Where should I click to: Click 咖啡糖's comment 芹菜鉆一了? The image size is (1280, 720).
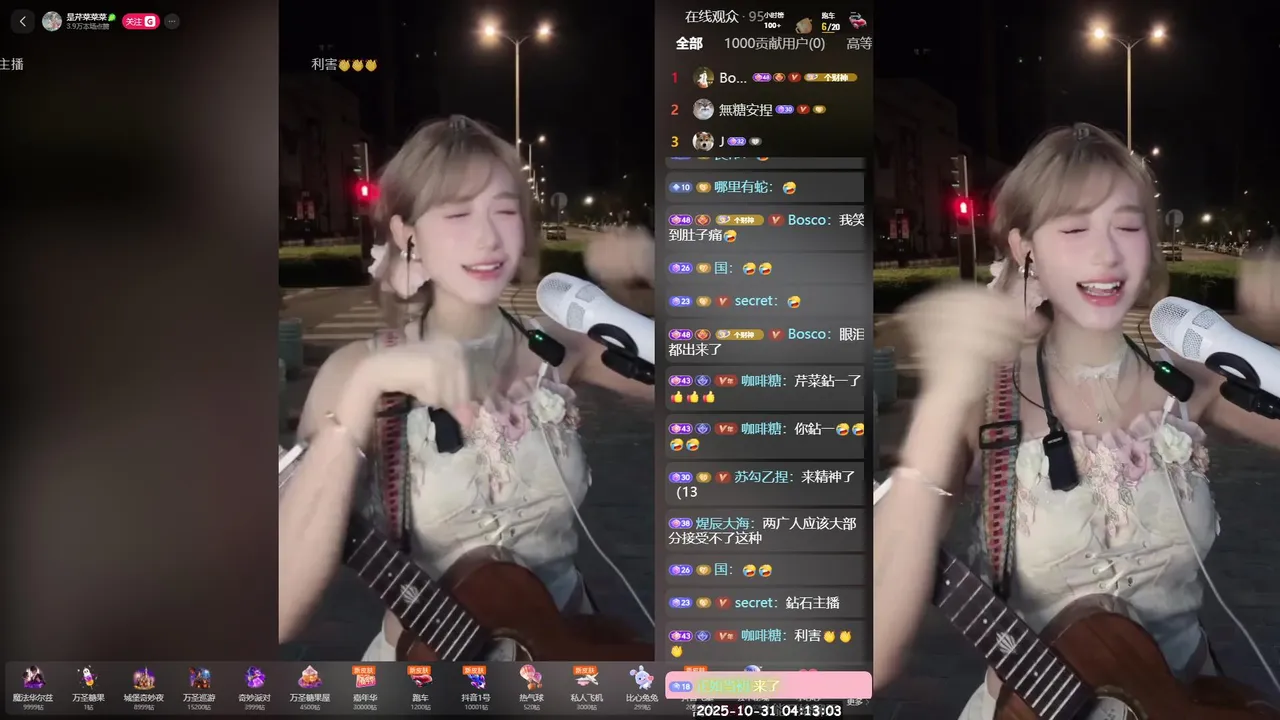767,388
